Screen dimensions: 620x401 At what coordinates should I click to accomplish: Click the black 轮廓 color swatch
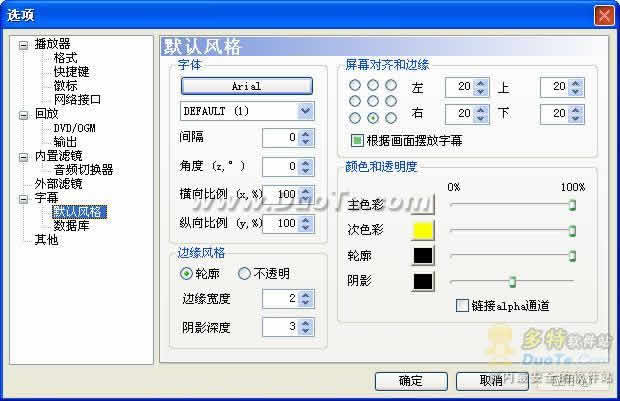(x=423, y=256)
